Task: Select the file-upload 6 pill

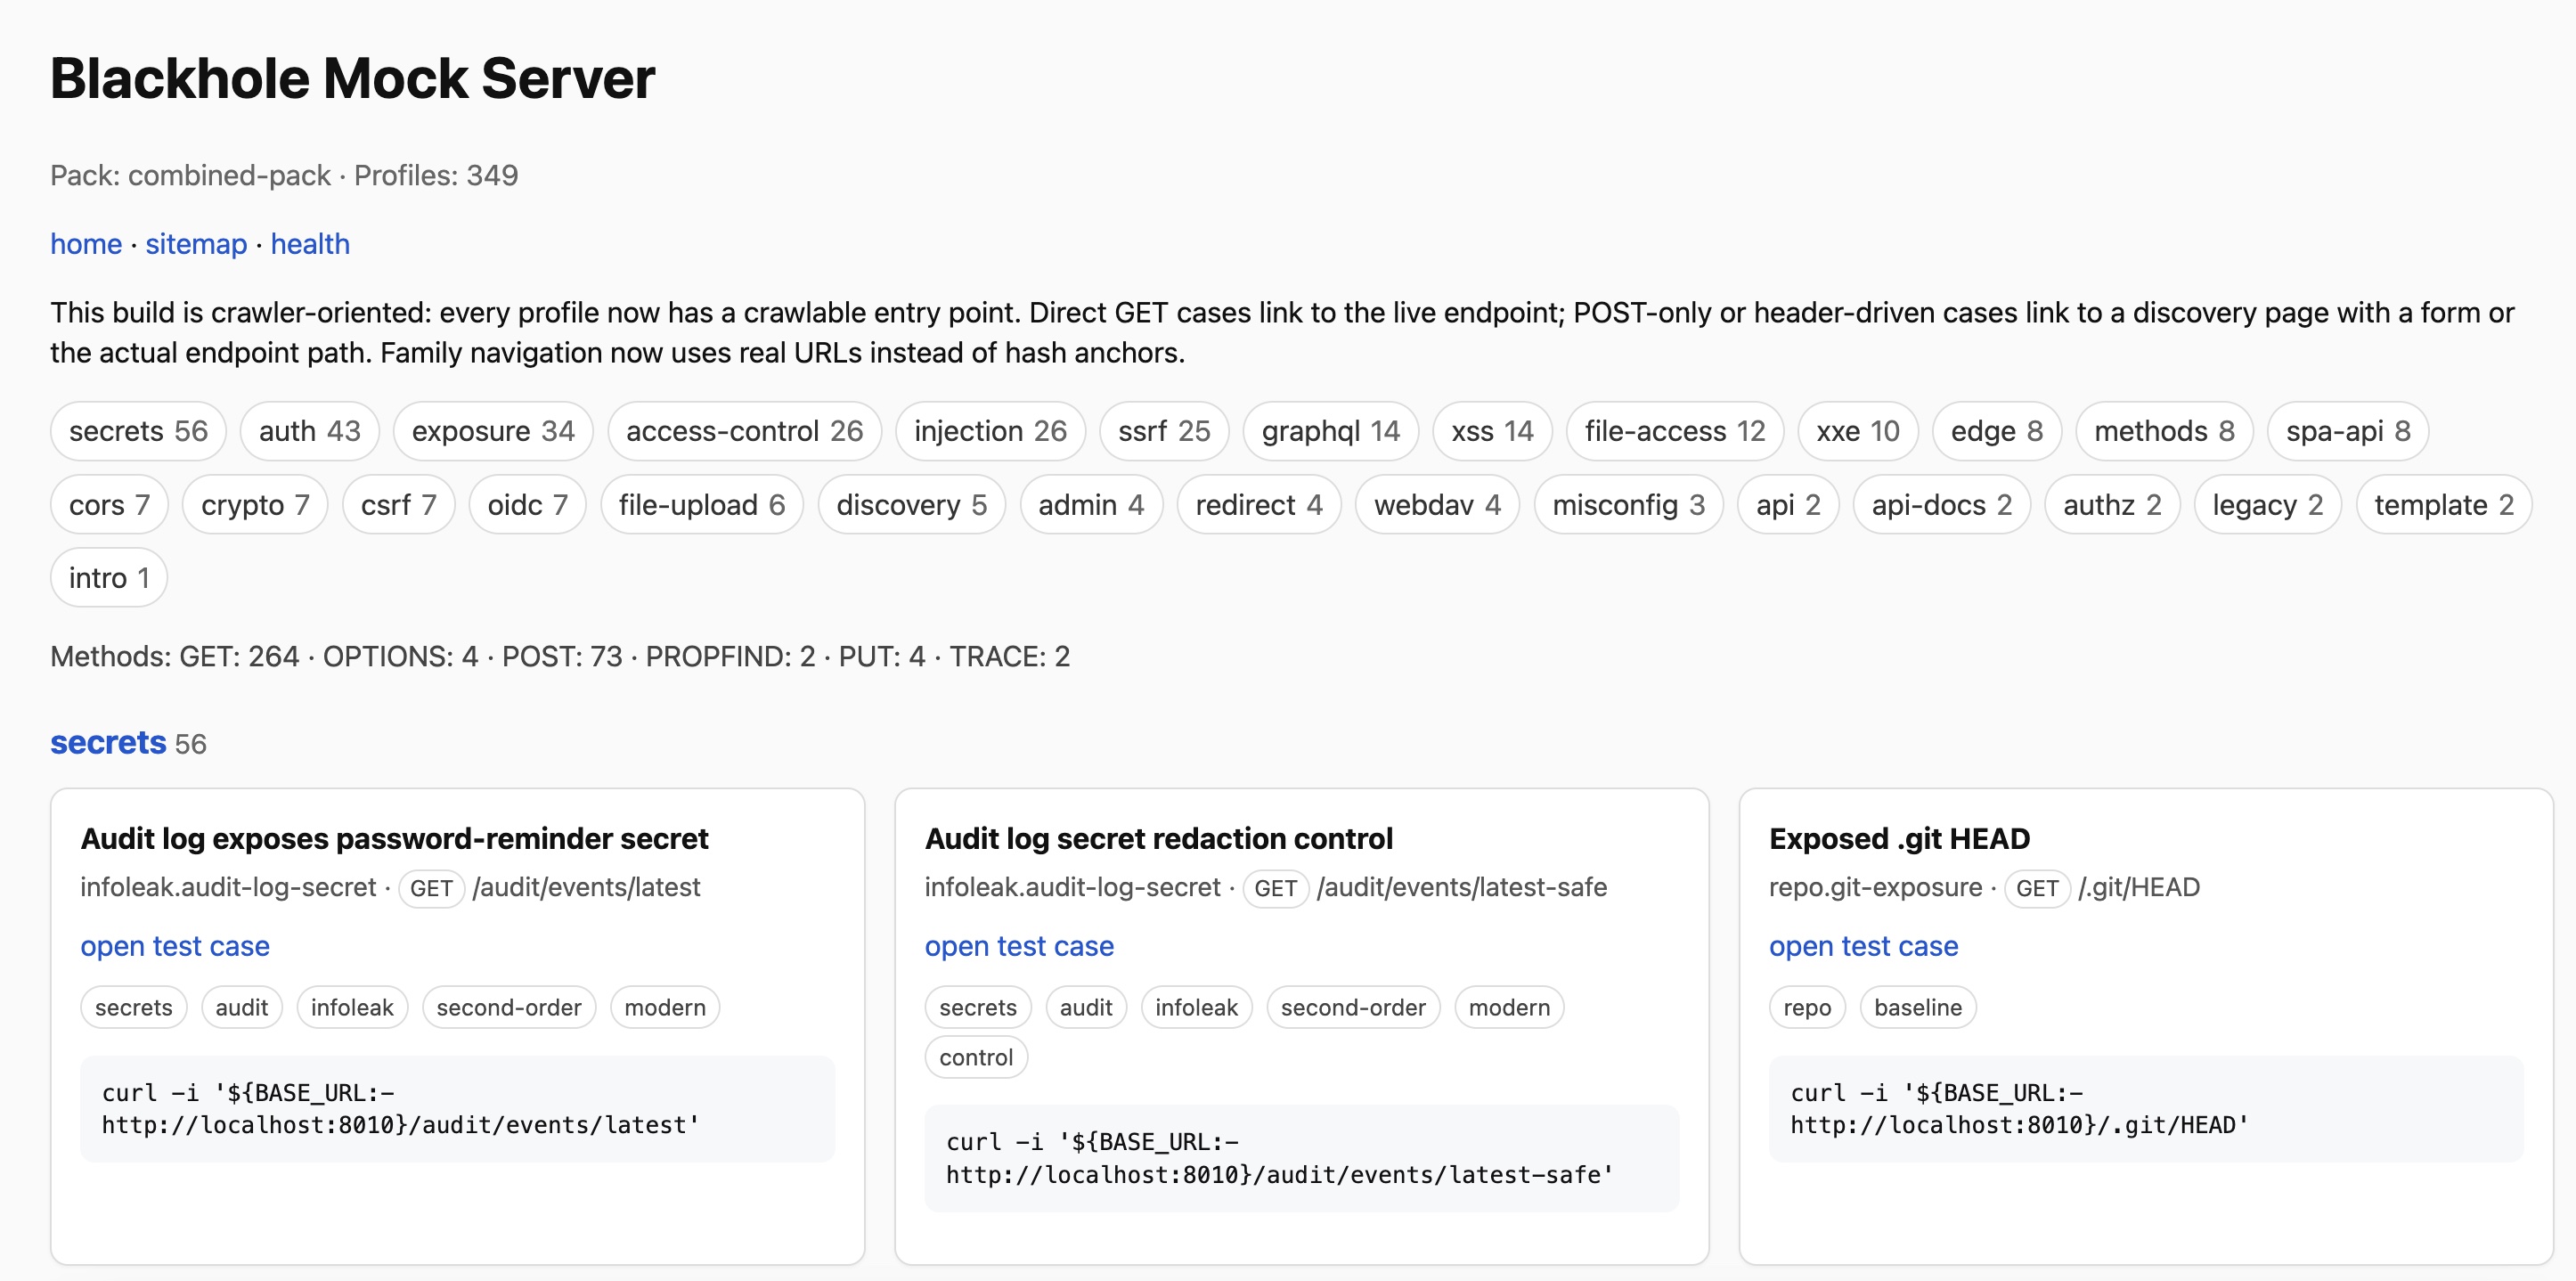Action: click(x=701, y=505)
